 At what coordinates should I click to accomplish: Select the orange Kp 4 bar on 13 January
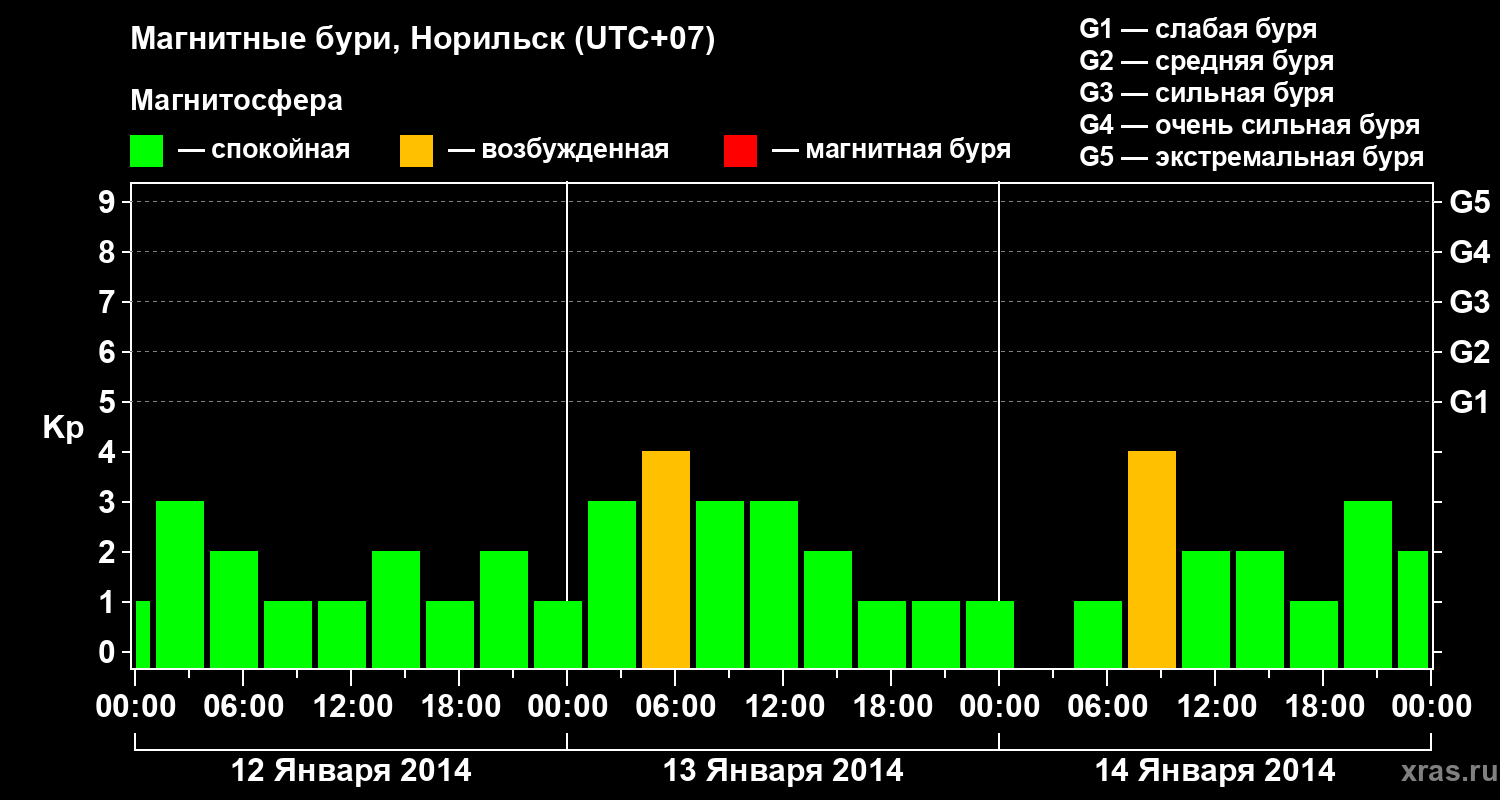666,559
